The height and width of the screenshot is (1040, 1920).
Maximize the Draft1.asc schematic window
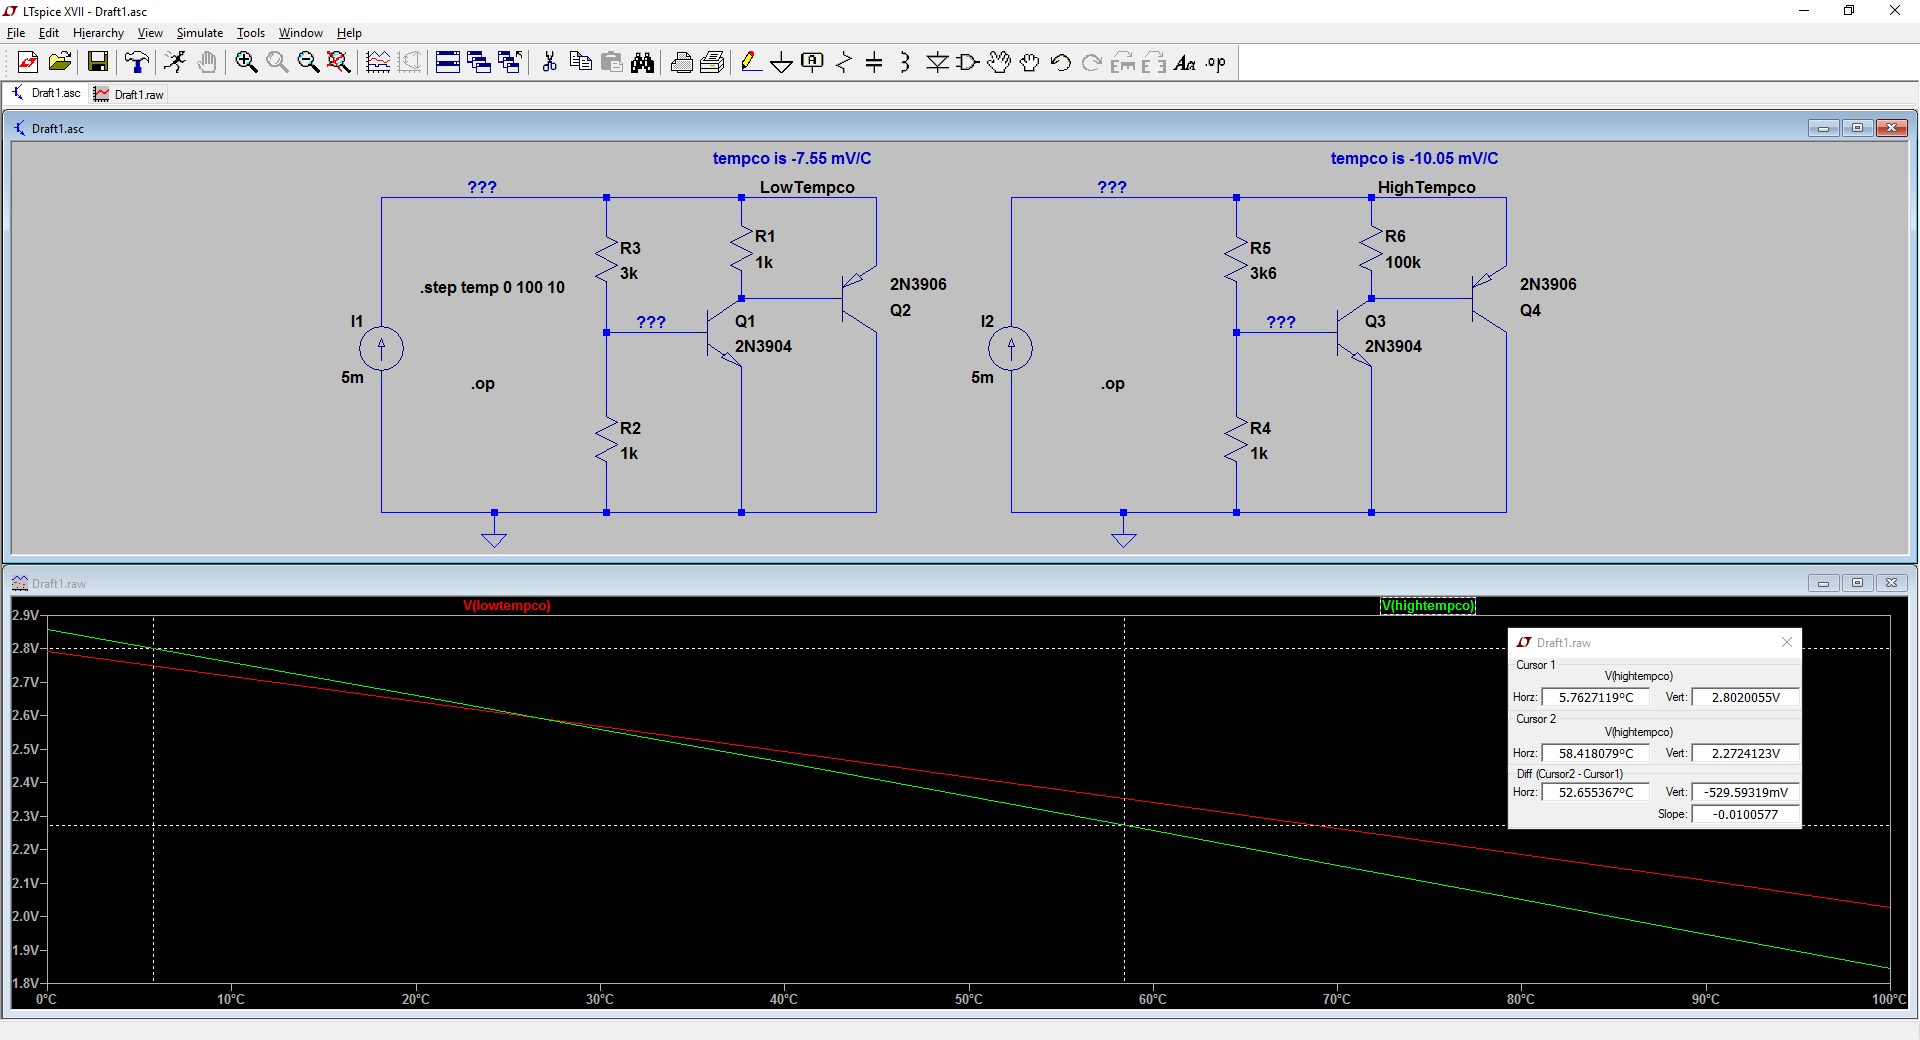coord(1857,128)
